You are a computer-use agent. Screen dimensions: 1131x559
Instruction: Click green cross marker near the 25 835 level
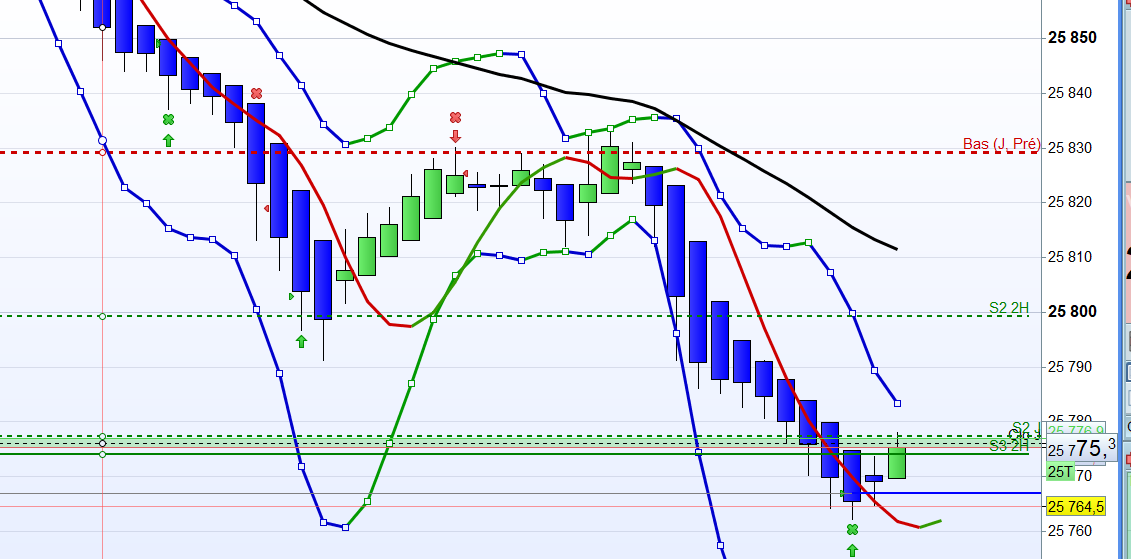pyautogui.click(x=168, y=120)
